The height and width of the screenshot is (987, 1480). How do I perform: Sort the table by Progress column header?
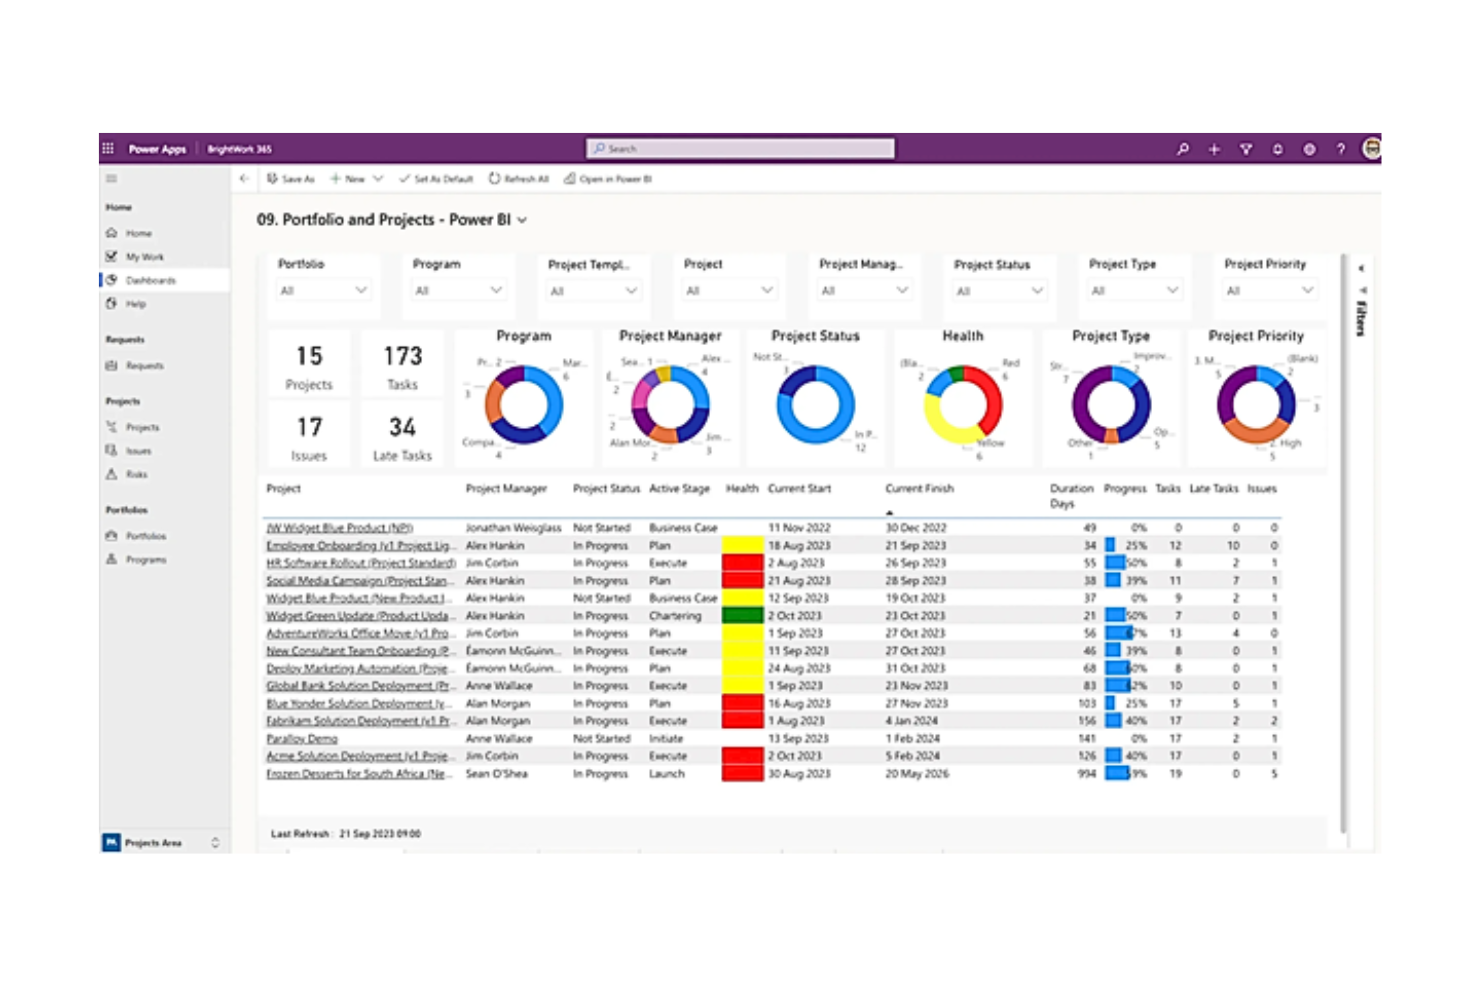(1124, 489)
